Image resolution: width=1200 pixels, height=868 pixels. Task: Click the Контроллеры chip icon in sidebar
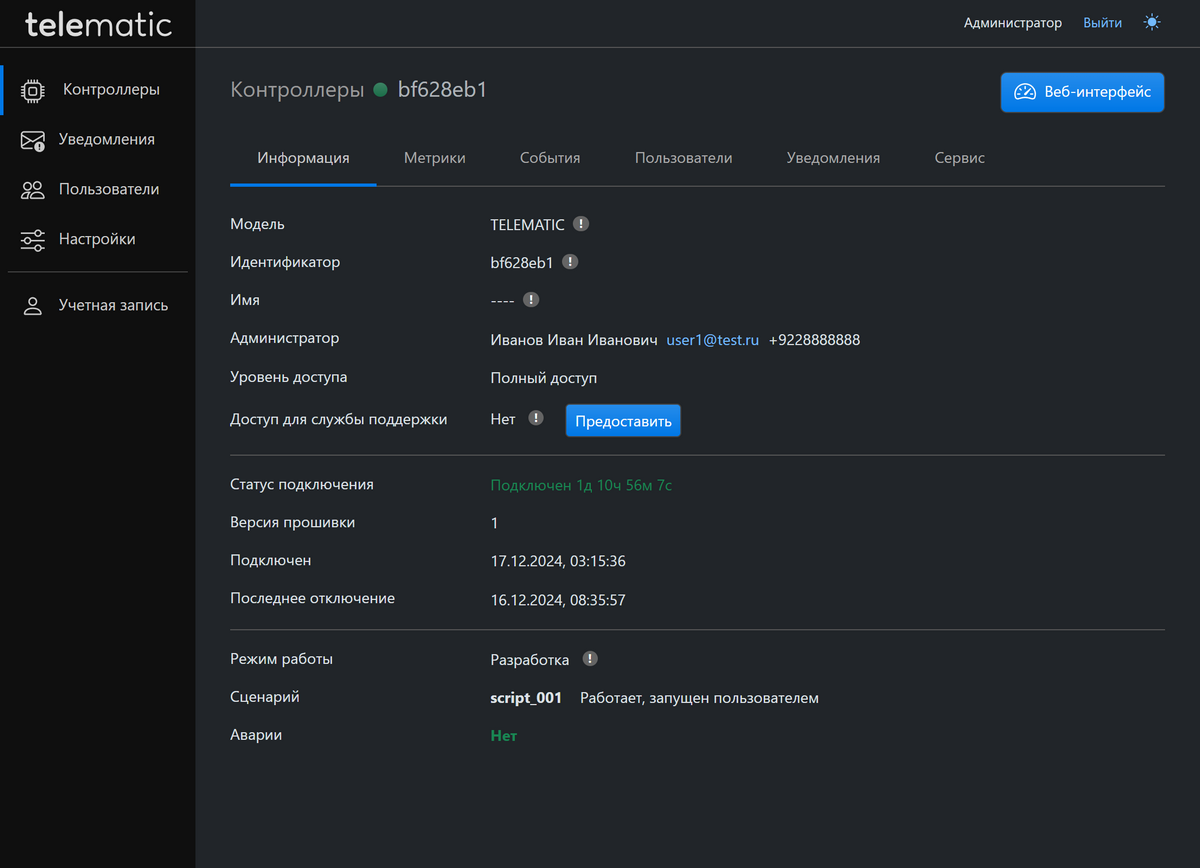33,90
